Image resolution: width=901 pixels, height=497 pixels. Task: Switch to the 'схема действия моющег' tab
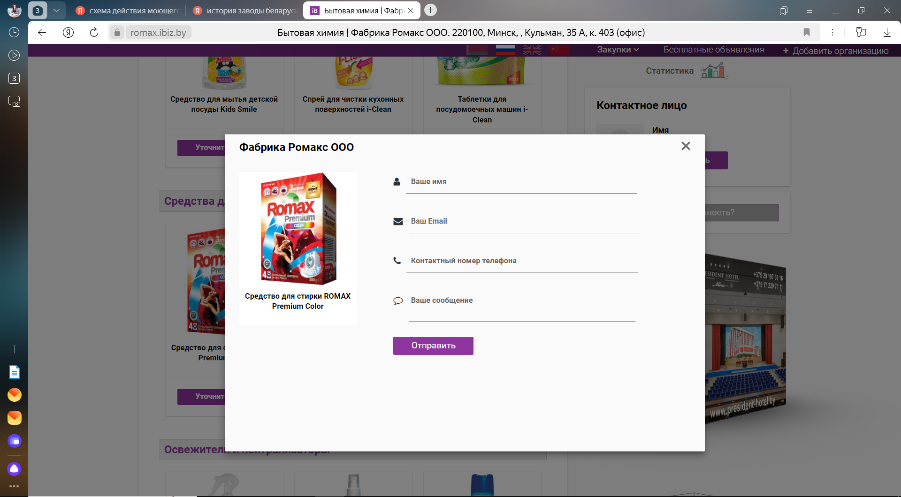tap(128, 10)
